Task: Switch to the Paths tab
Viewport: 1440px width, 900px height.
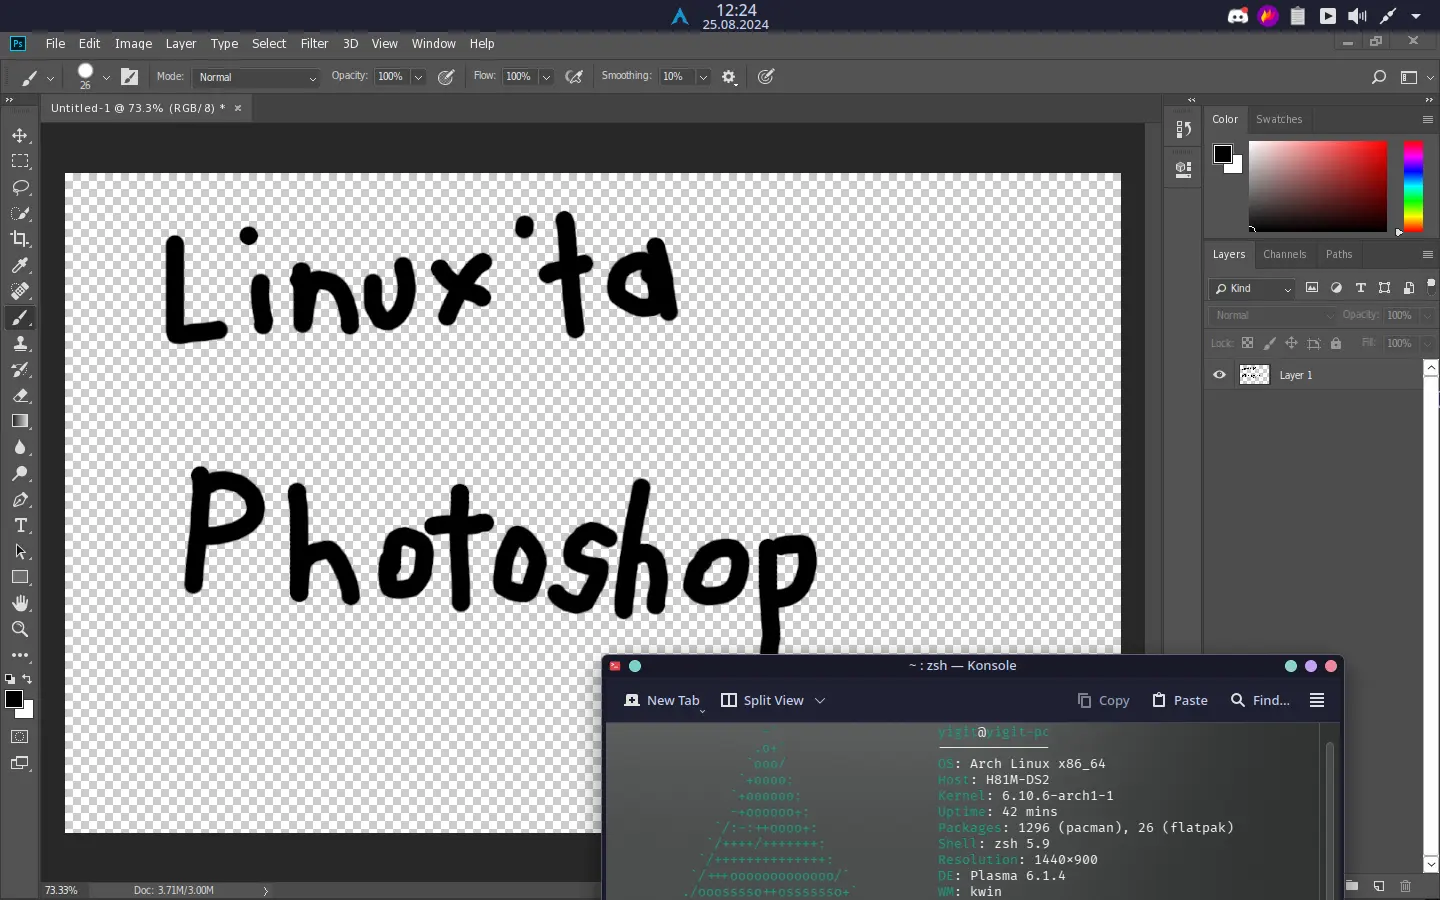Action: click(x=1339, y=254)
